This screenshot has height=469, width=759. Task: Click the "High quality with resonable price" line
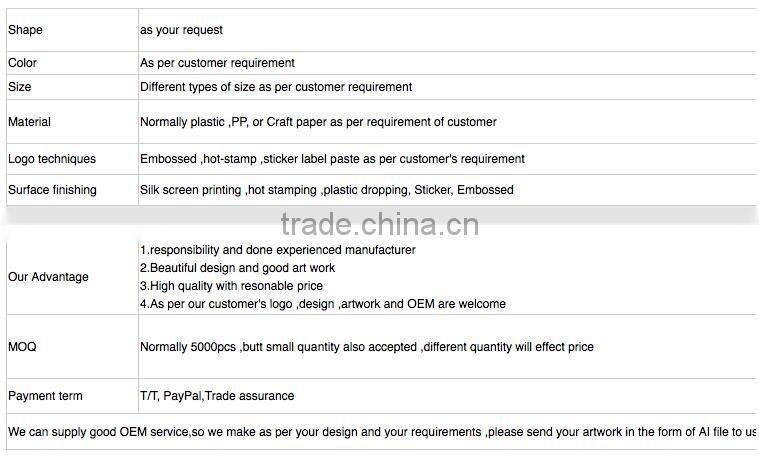point(231,286)
